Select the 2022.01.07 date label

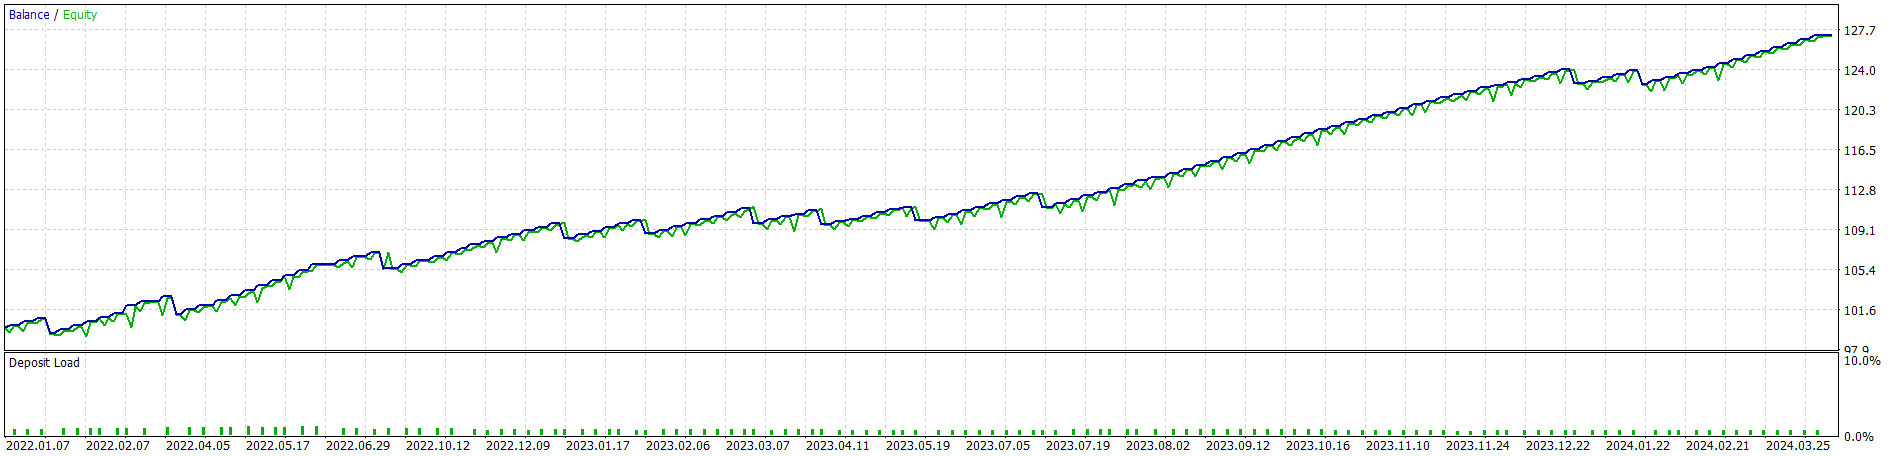pyautogui.click(x=38, y=446)
